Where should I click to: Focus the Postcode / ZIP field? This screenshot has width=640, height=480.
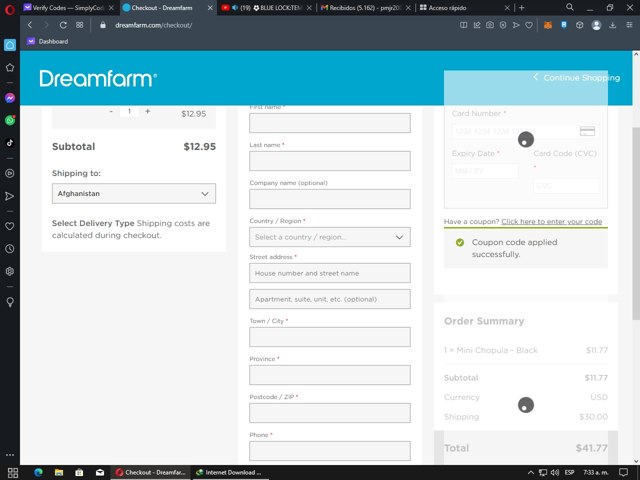(x=330, y=413)
